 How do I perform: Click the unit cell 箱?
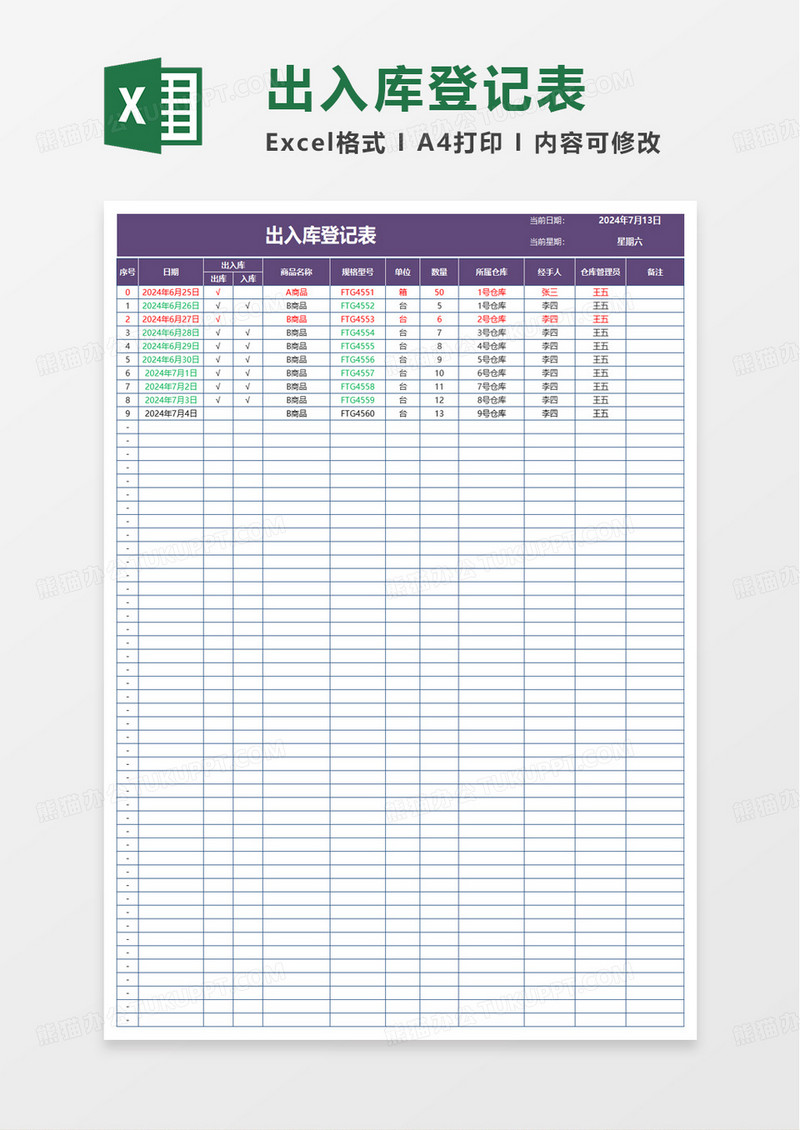point(403,293)
